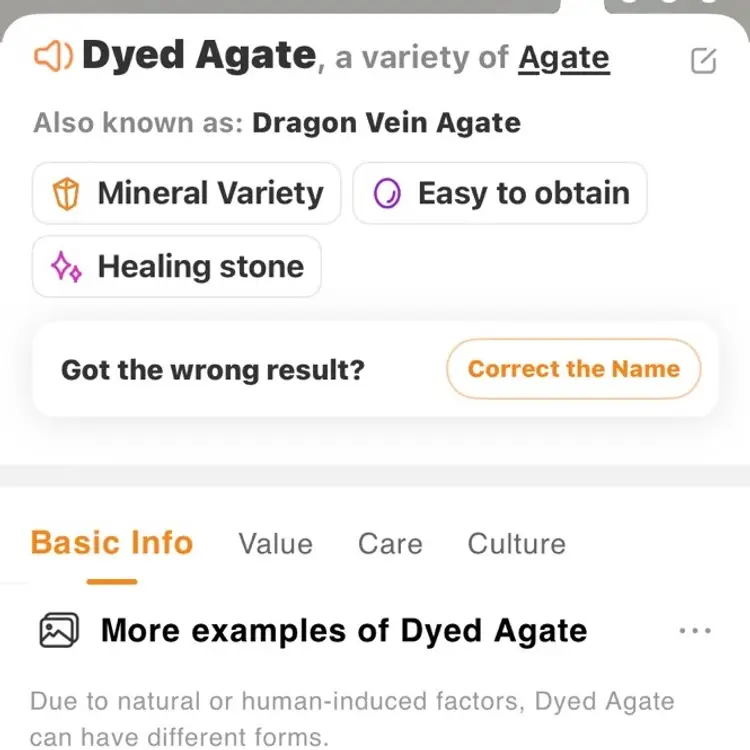This screenshot has width=750, height=750.
Task: Open the three-dot more options menu
Action: tap(694, 631)
